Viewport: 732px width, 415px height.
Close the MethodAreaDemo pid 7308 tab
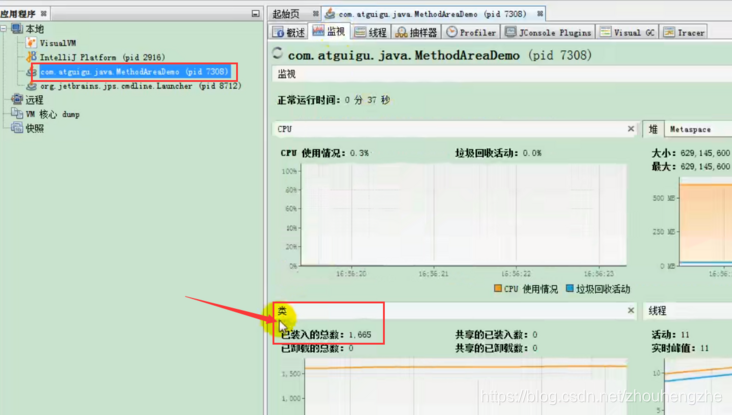(540, 14)
